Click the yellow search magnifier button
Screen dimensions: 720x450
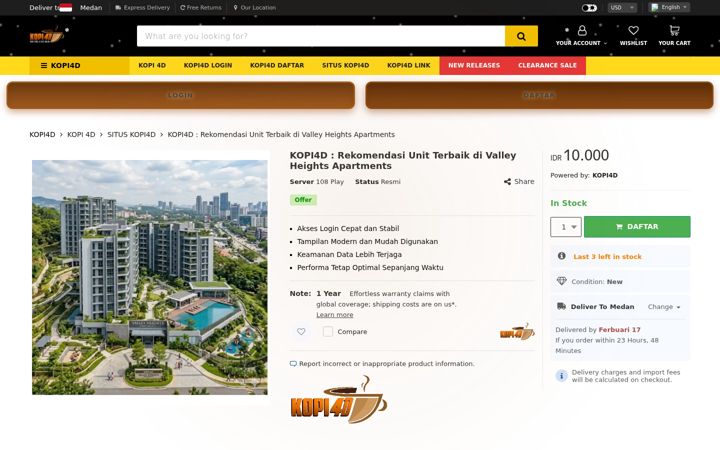coord(521,36)
